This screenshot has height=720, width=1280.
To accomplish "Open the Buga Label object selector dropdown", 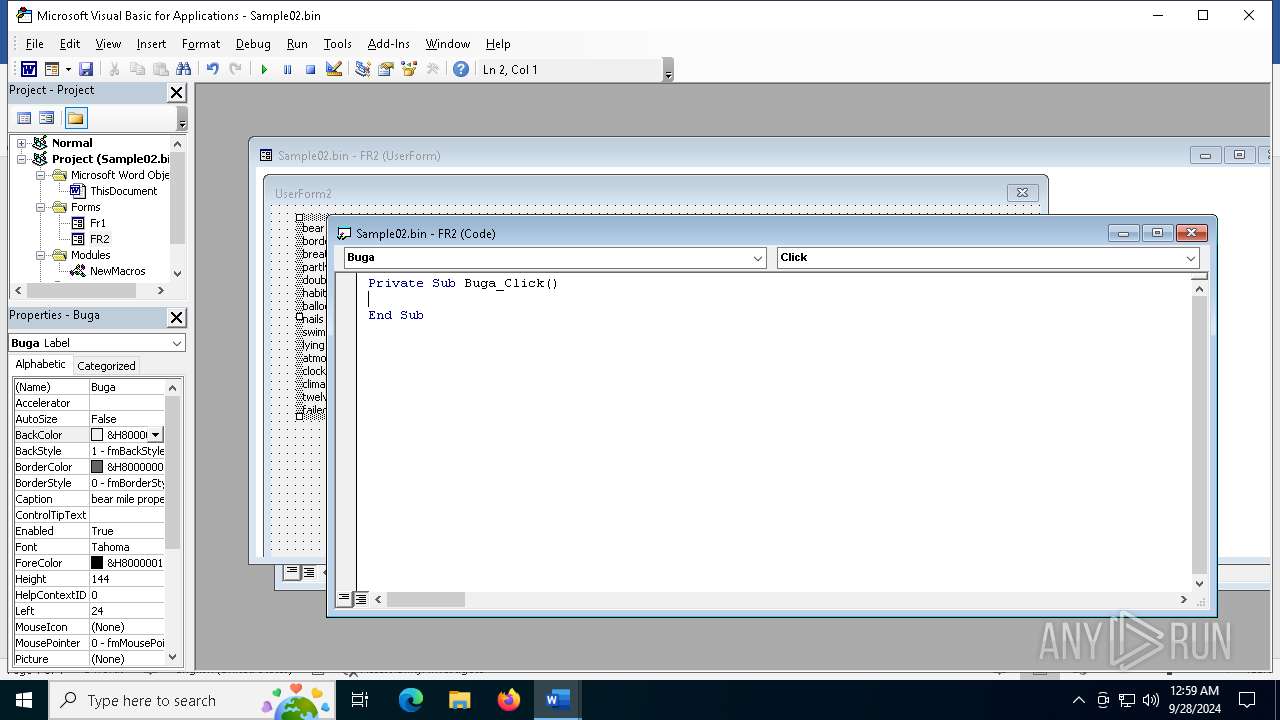I will click(x=177, y=343).
